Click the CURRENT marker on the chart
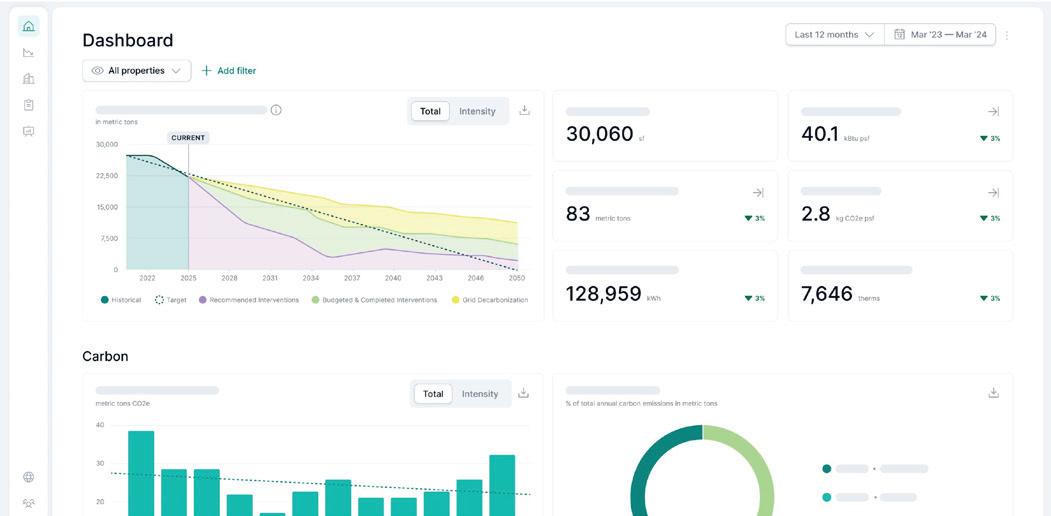 (x=188, y=138)
